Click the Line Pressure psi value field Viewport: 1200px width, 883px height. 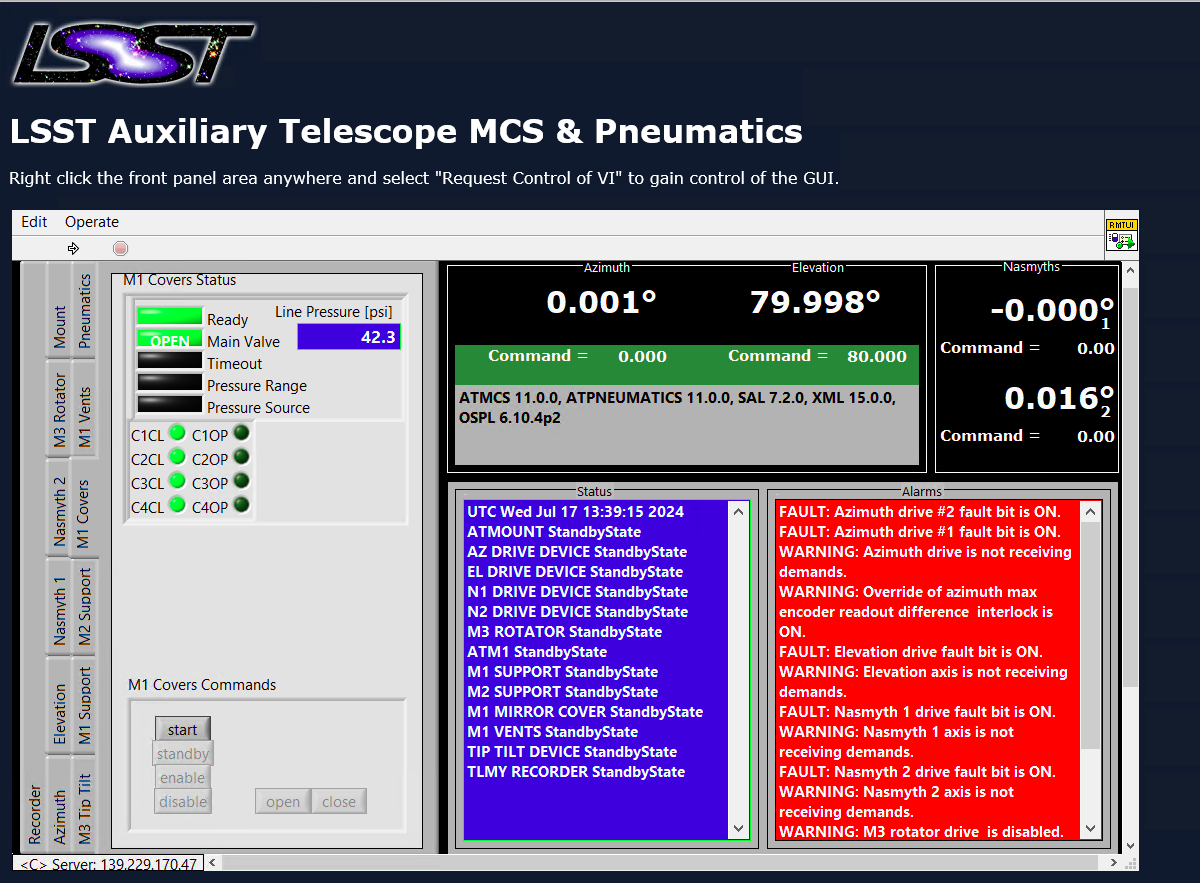point(348,337)
